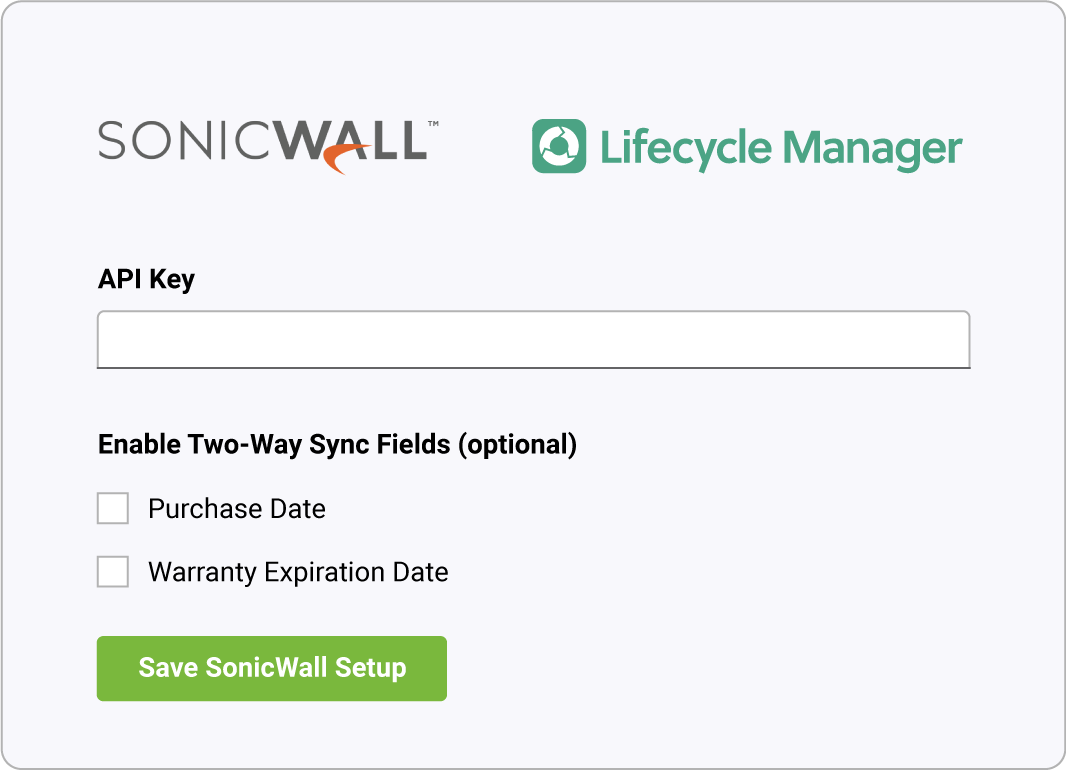Click the SonicWall logo
The height and width of the screenshot is (770, 1066).
[269, 147]
